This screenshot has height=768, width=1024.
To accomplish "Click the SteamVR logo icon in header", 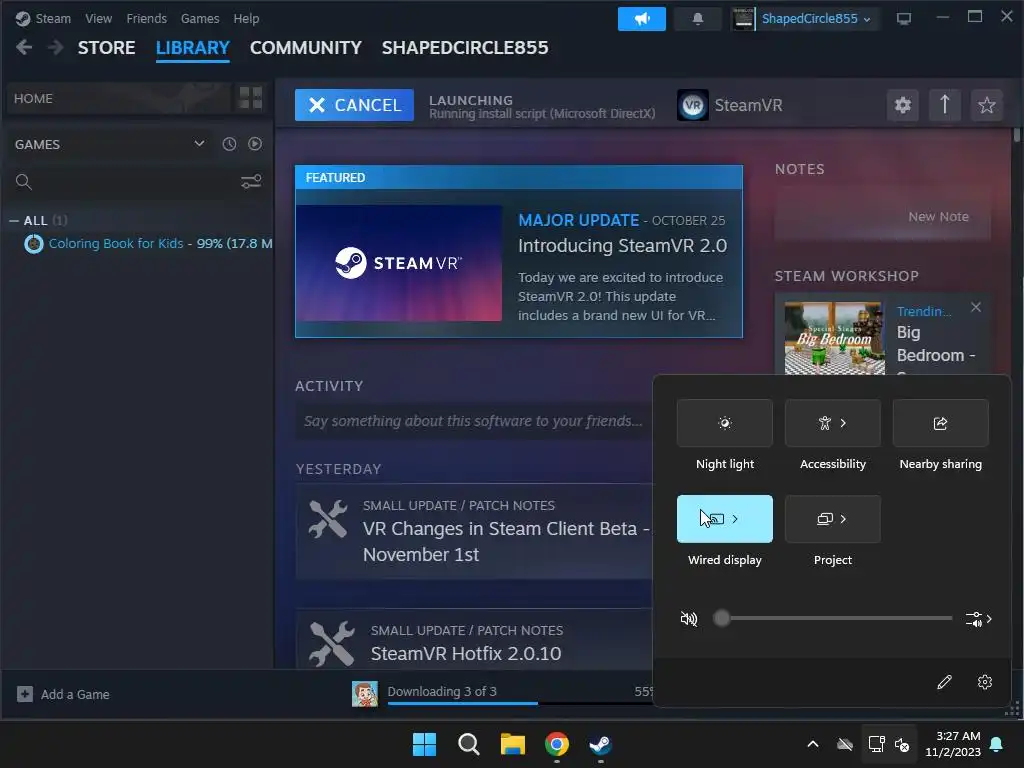I will [x=693, y=105].
